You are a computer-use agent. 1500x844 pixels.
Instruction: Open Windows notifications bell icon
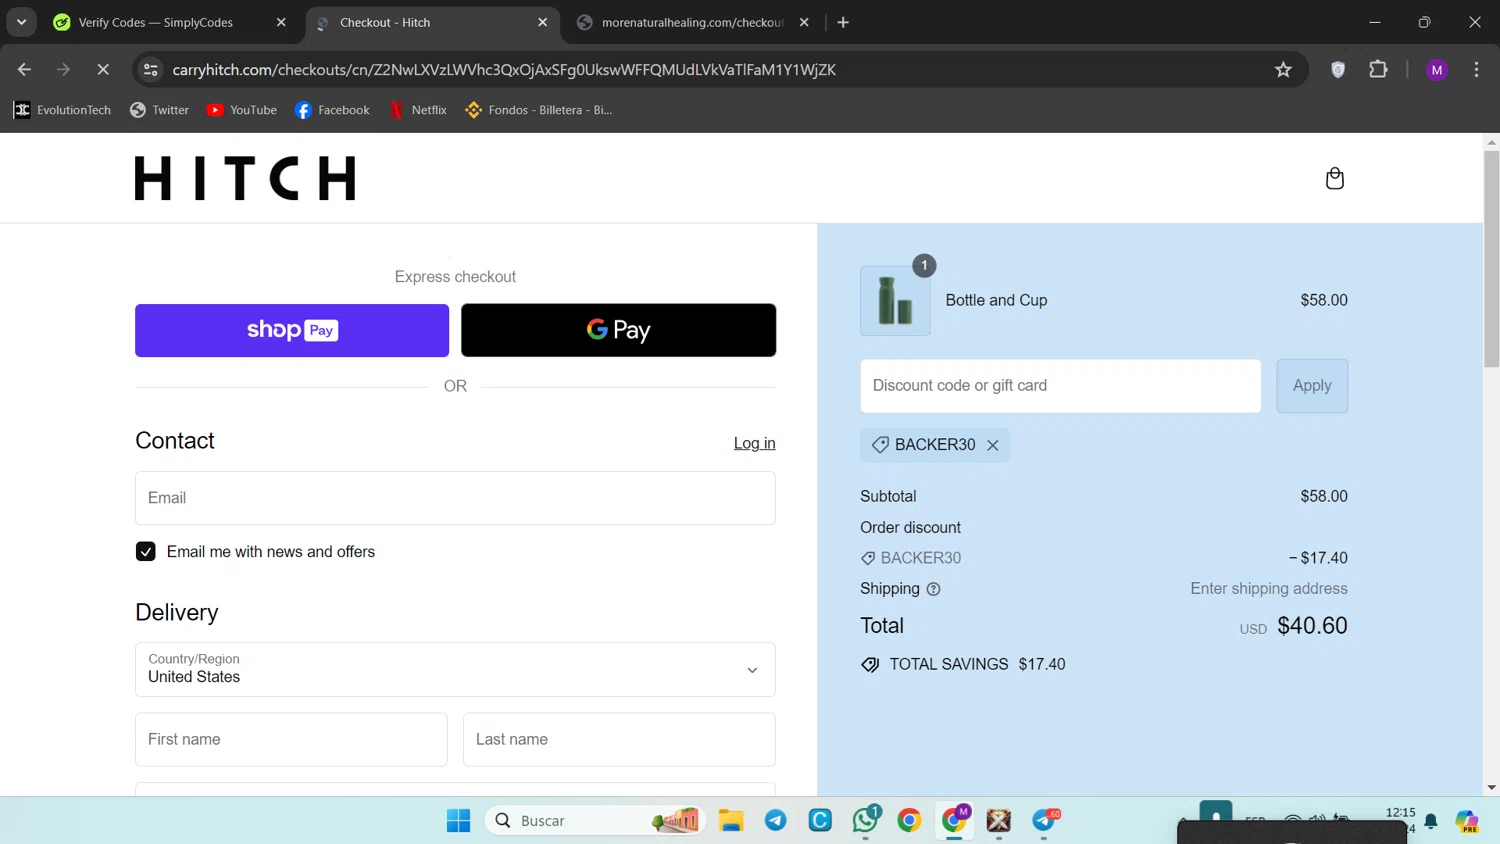[x=1431, y=821]
